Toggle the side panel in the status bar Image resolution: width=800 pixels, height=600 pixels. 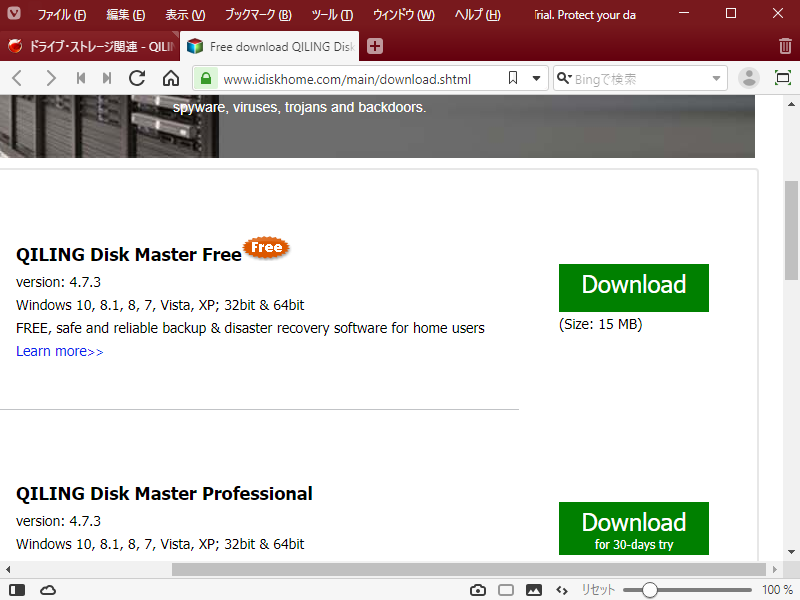(x=17, y=590)
